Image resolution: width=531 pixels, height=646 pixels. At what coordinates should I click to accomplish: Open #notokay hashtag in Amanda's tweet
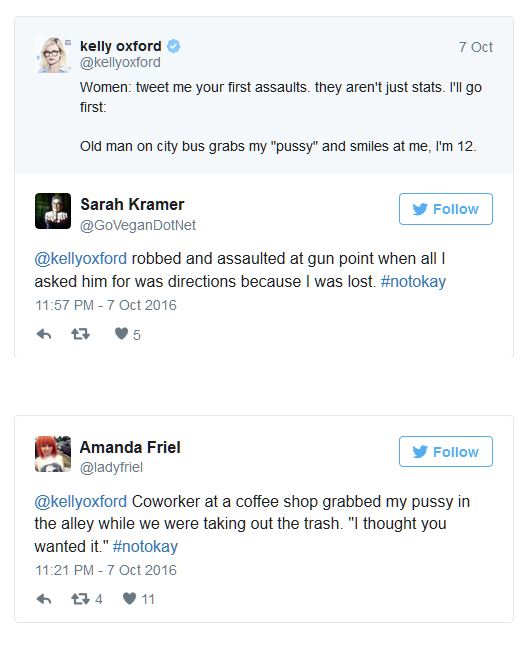point(145,547)
